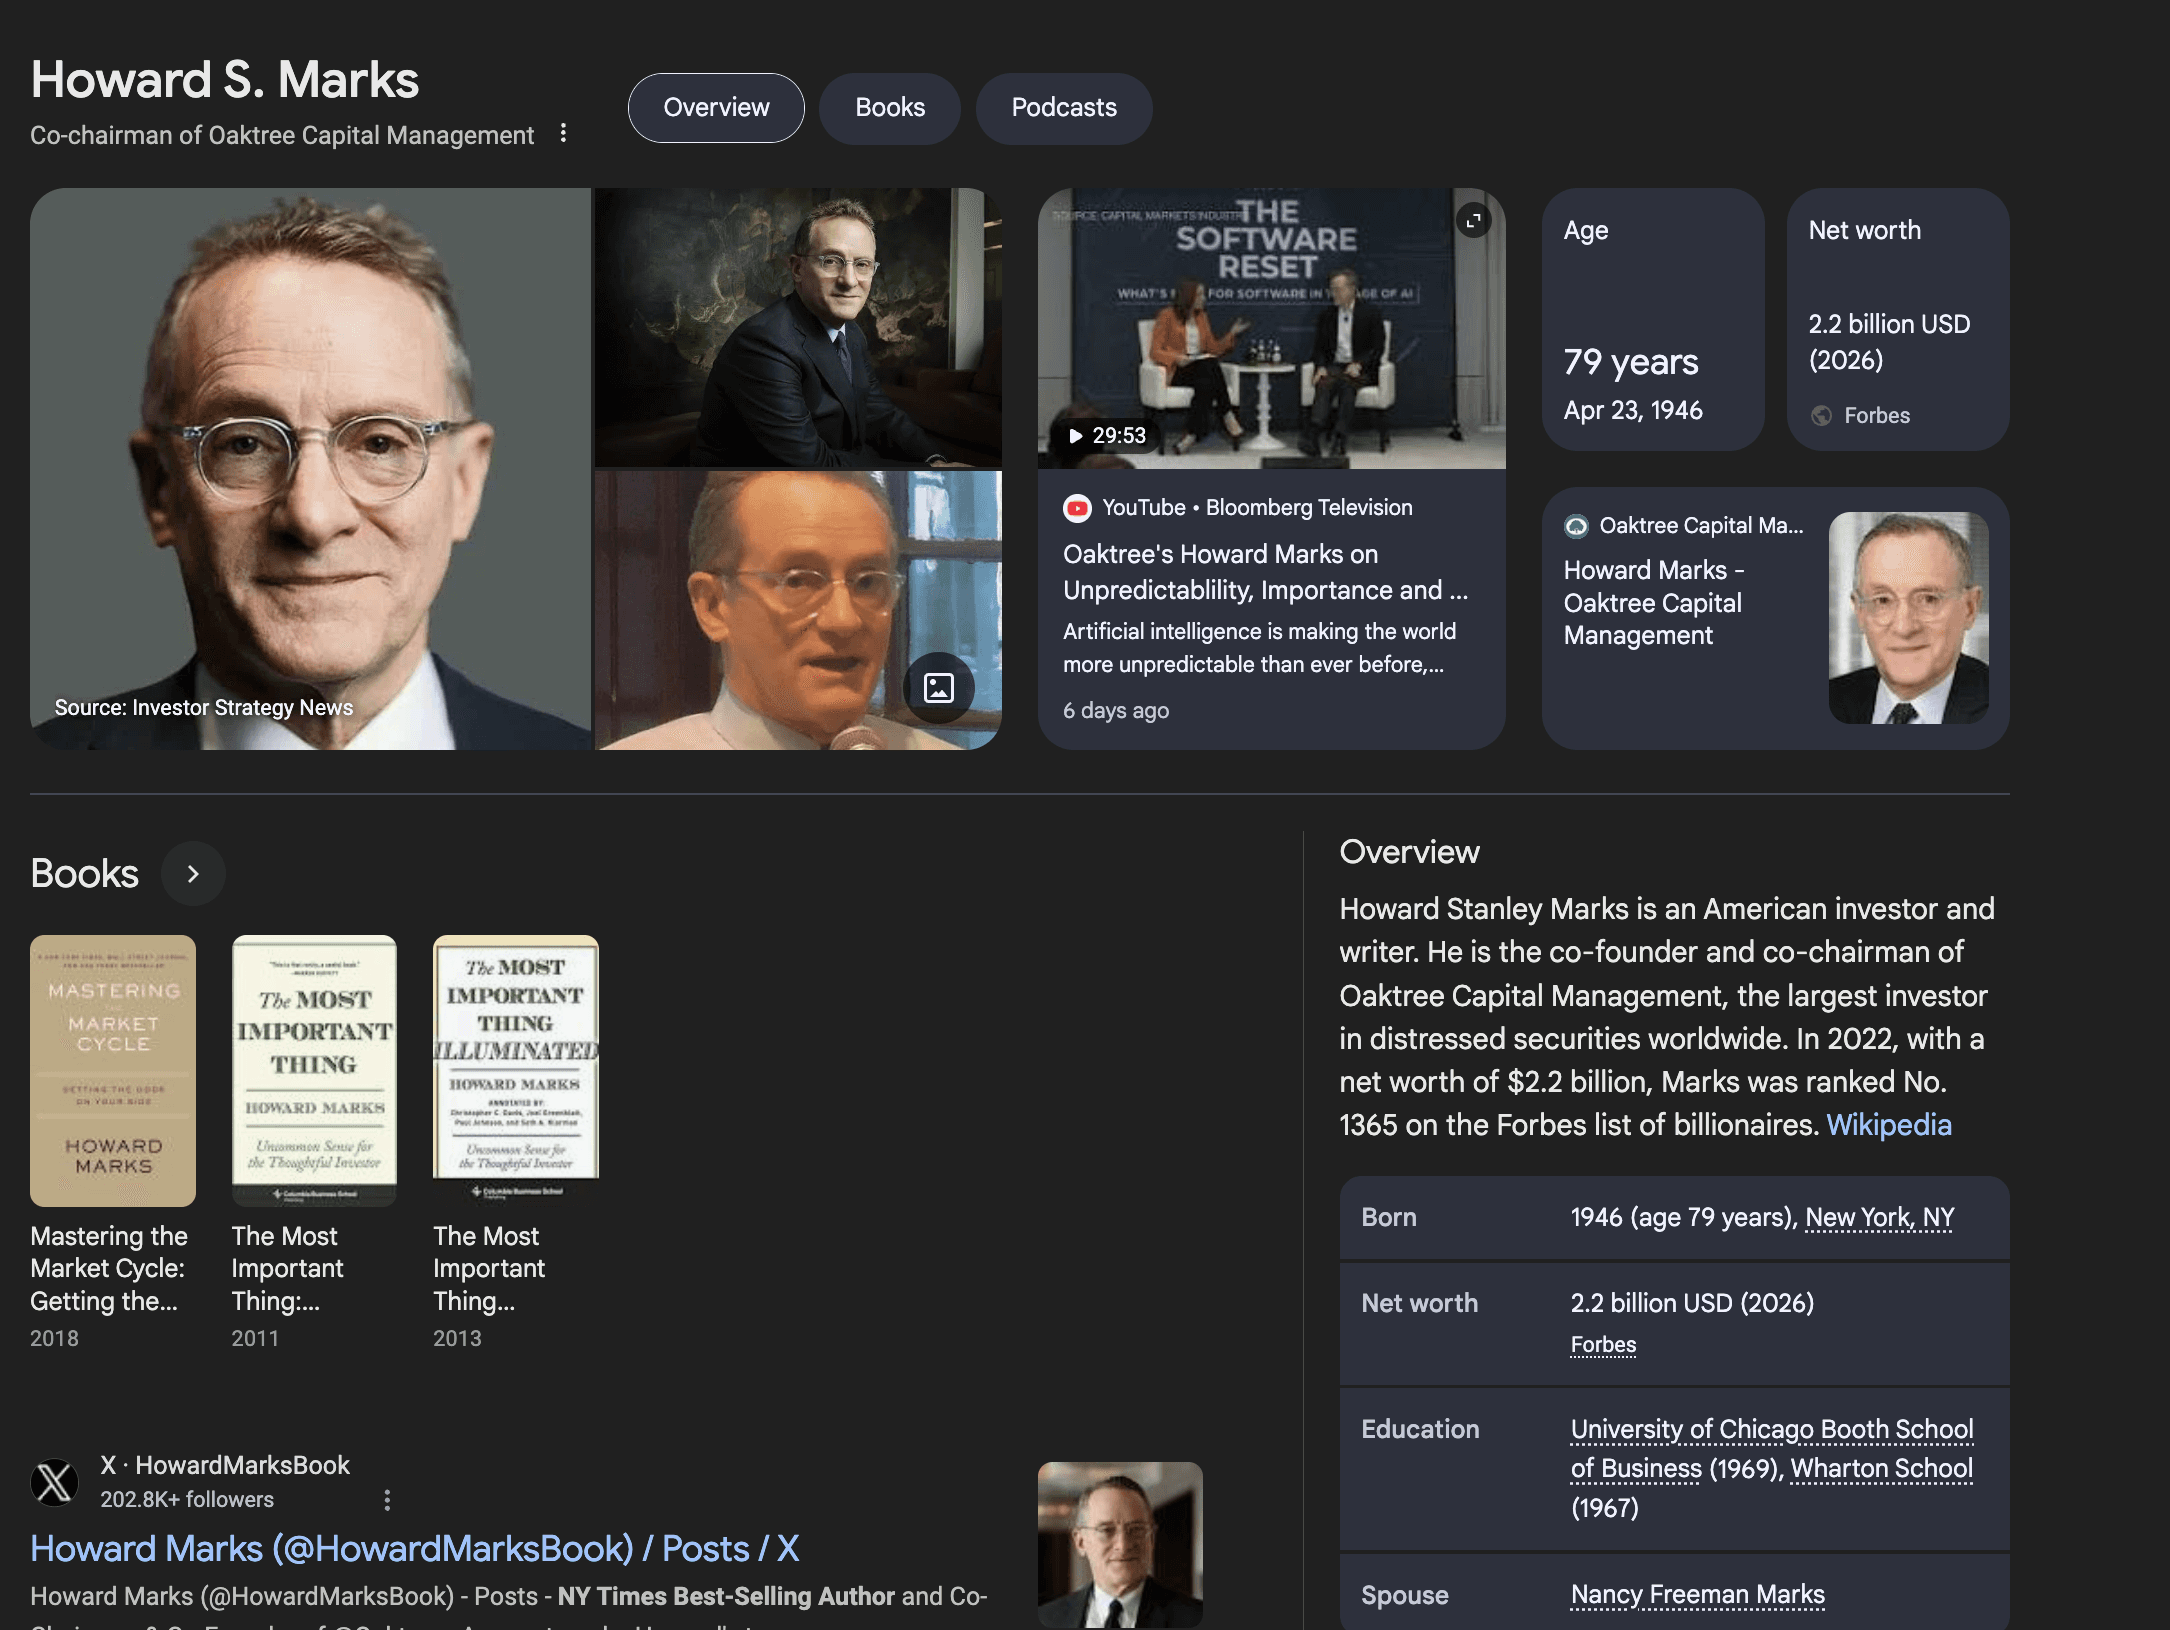Expand the Books section with the arrow
2170x1630 pixels.
pyautogui.click(x=193, y=874)
